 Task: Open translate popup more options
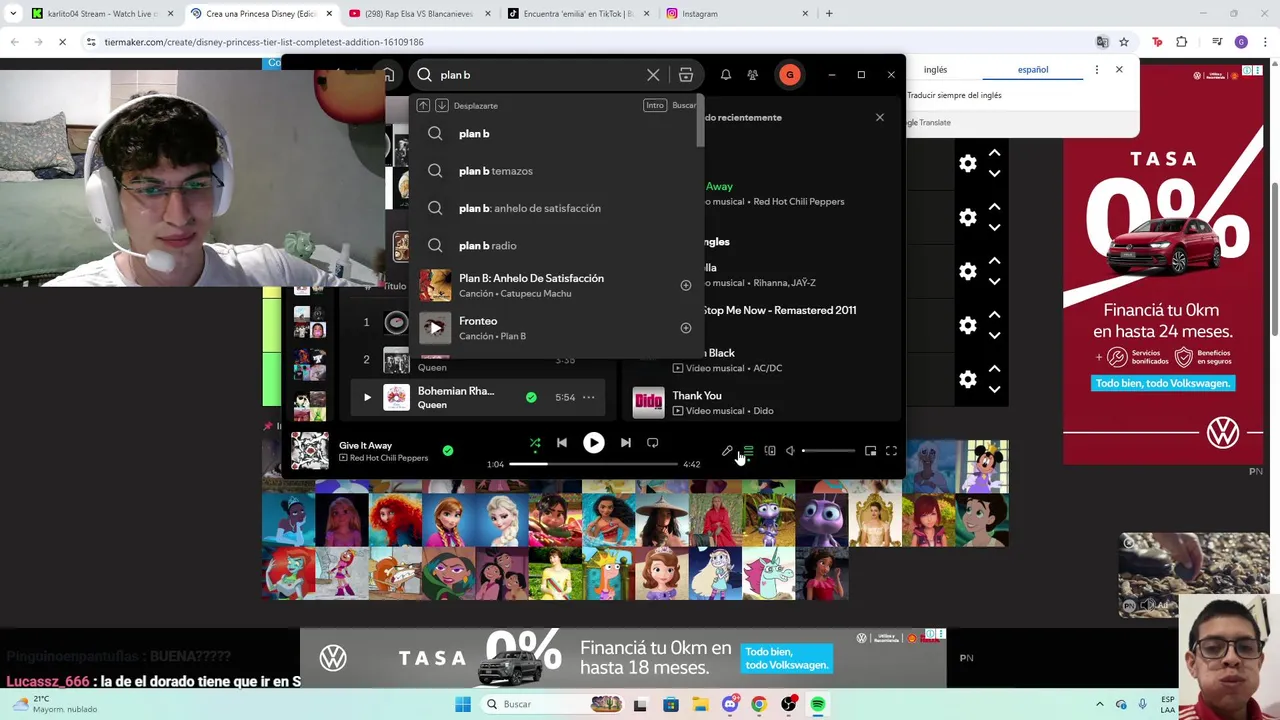tap(1097, 70)
